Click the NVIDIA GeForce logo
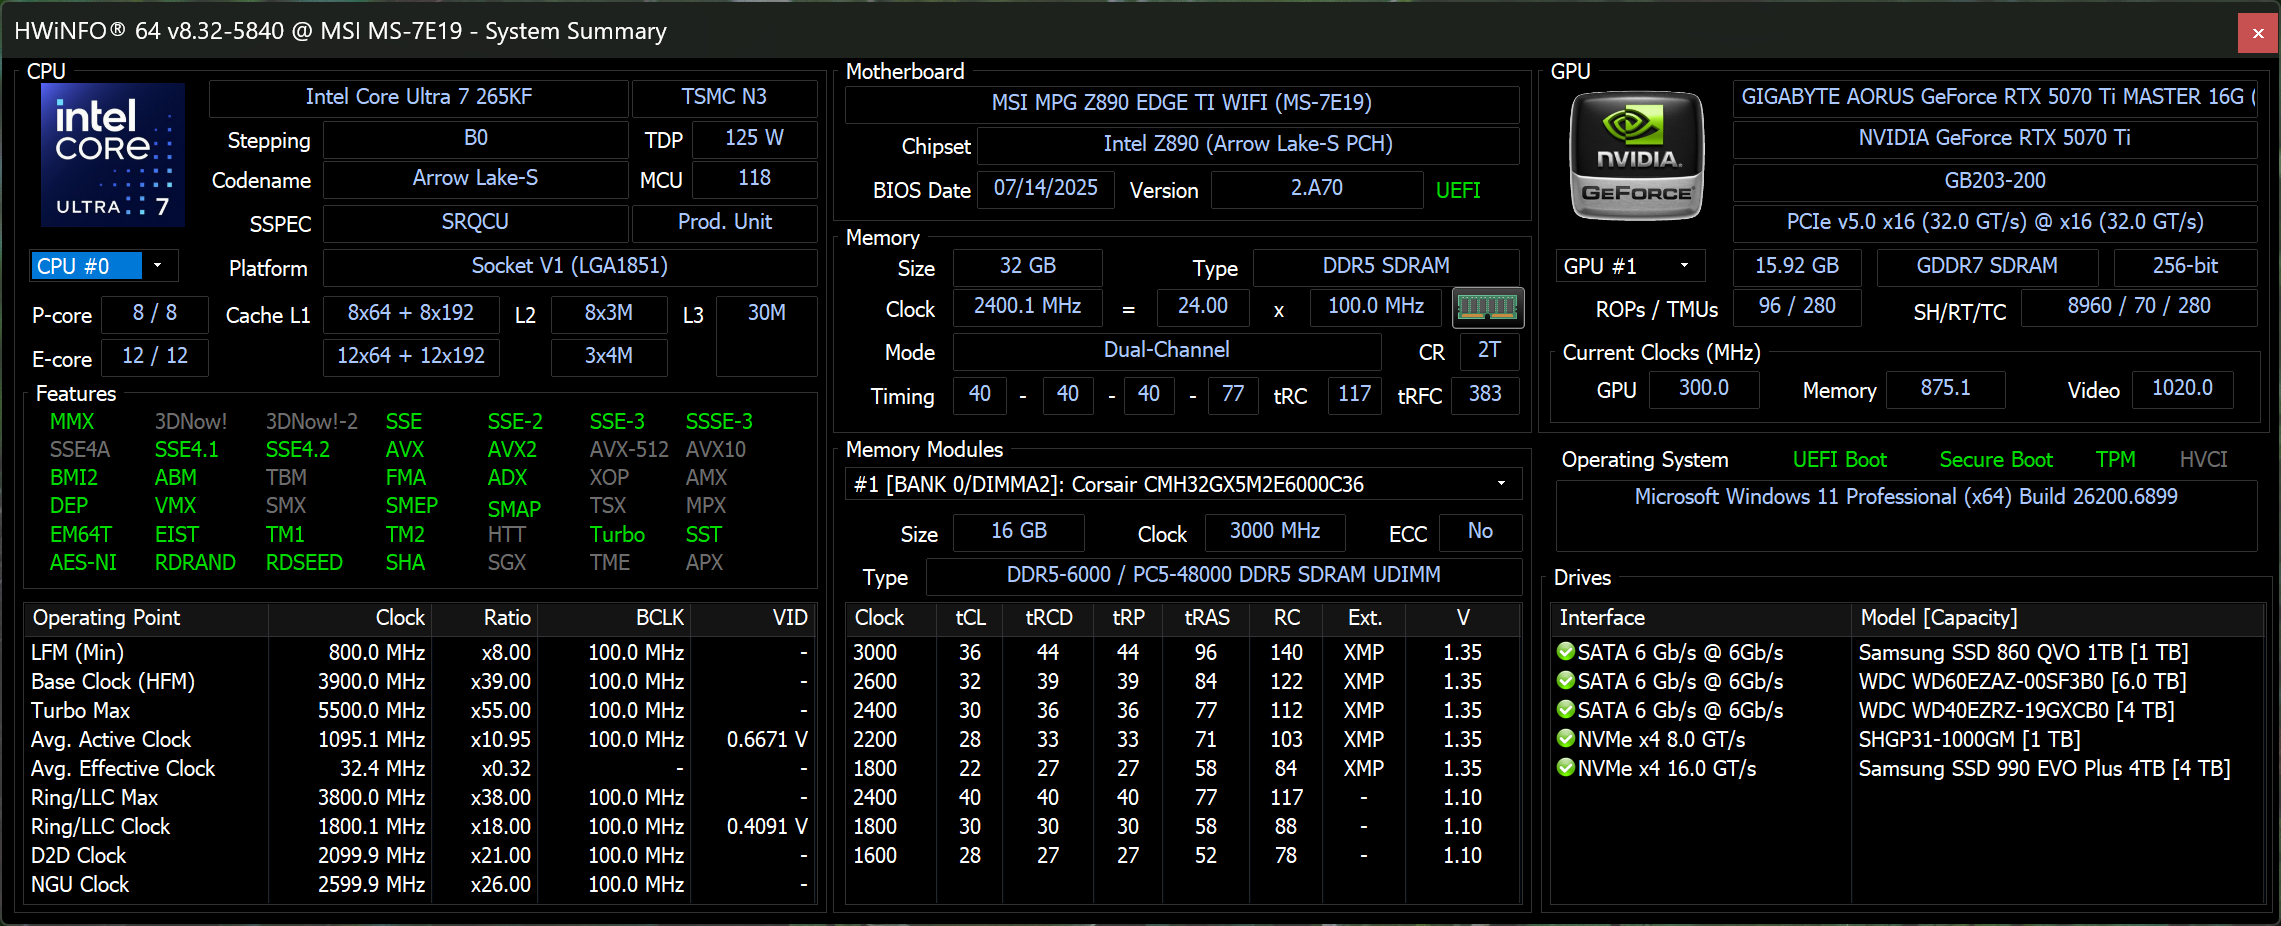Viewport: 2281px width, 926px height. [x=1637, y=156]
